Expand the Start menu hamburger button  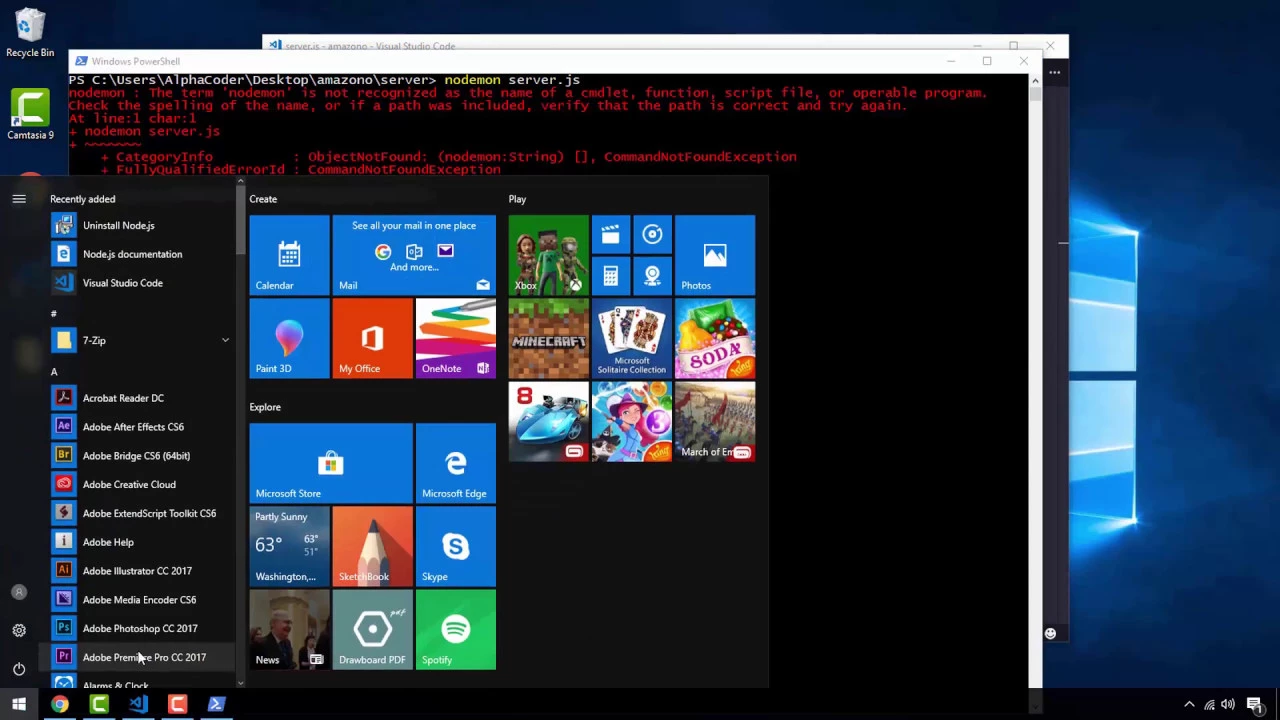pos(19,199)
